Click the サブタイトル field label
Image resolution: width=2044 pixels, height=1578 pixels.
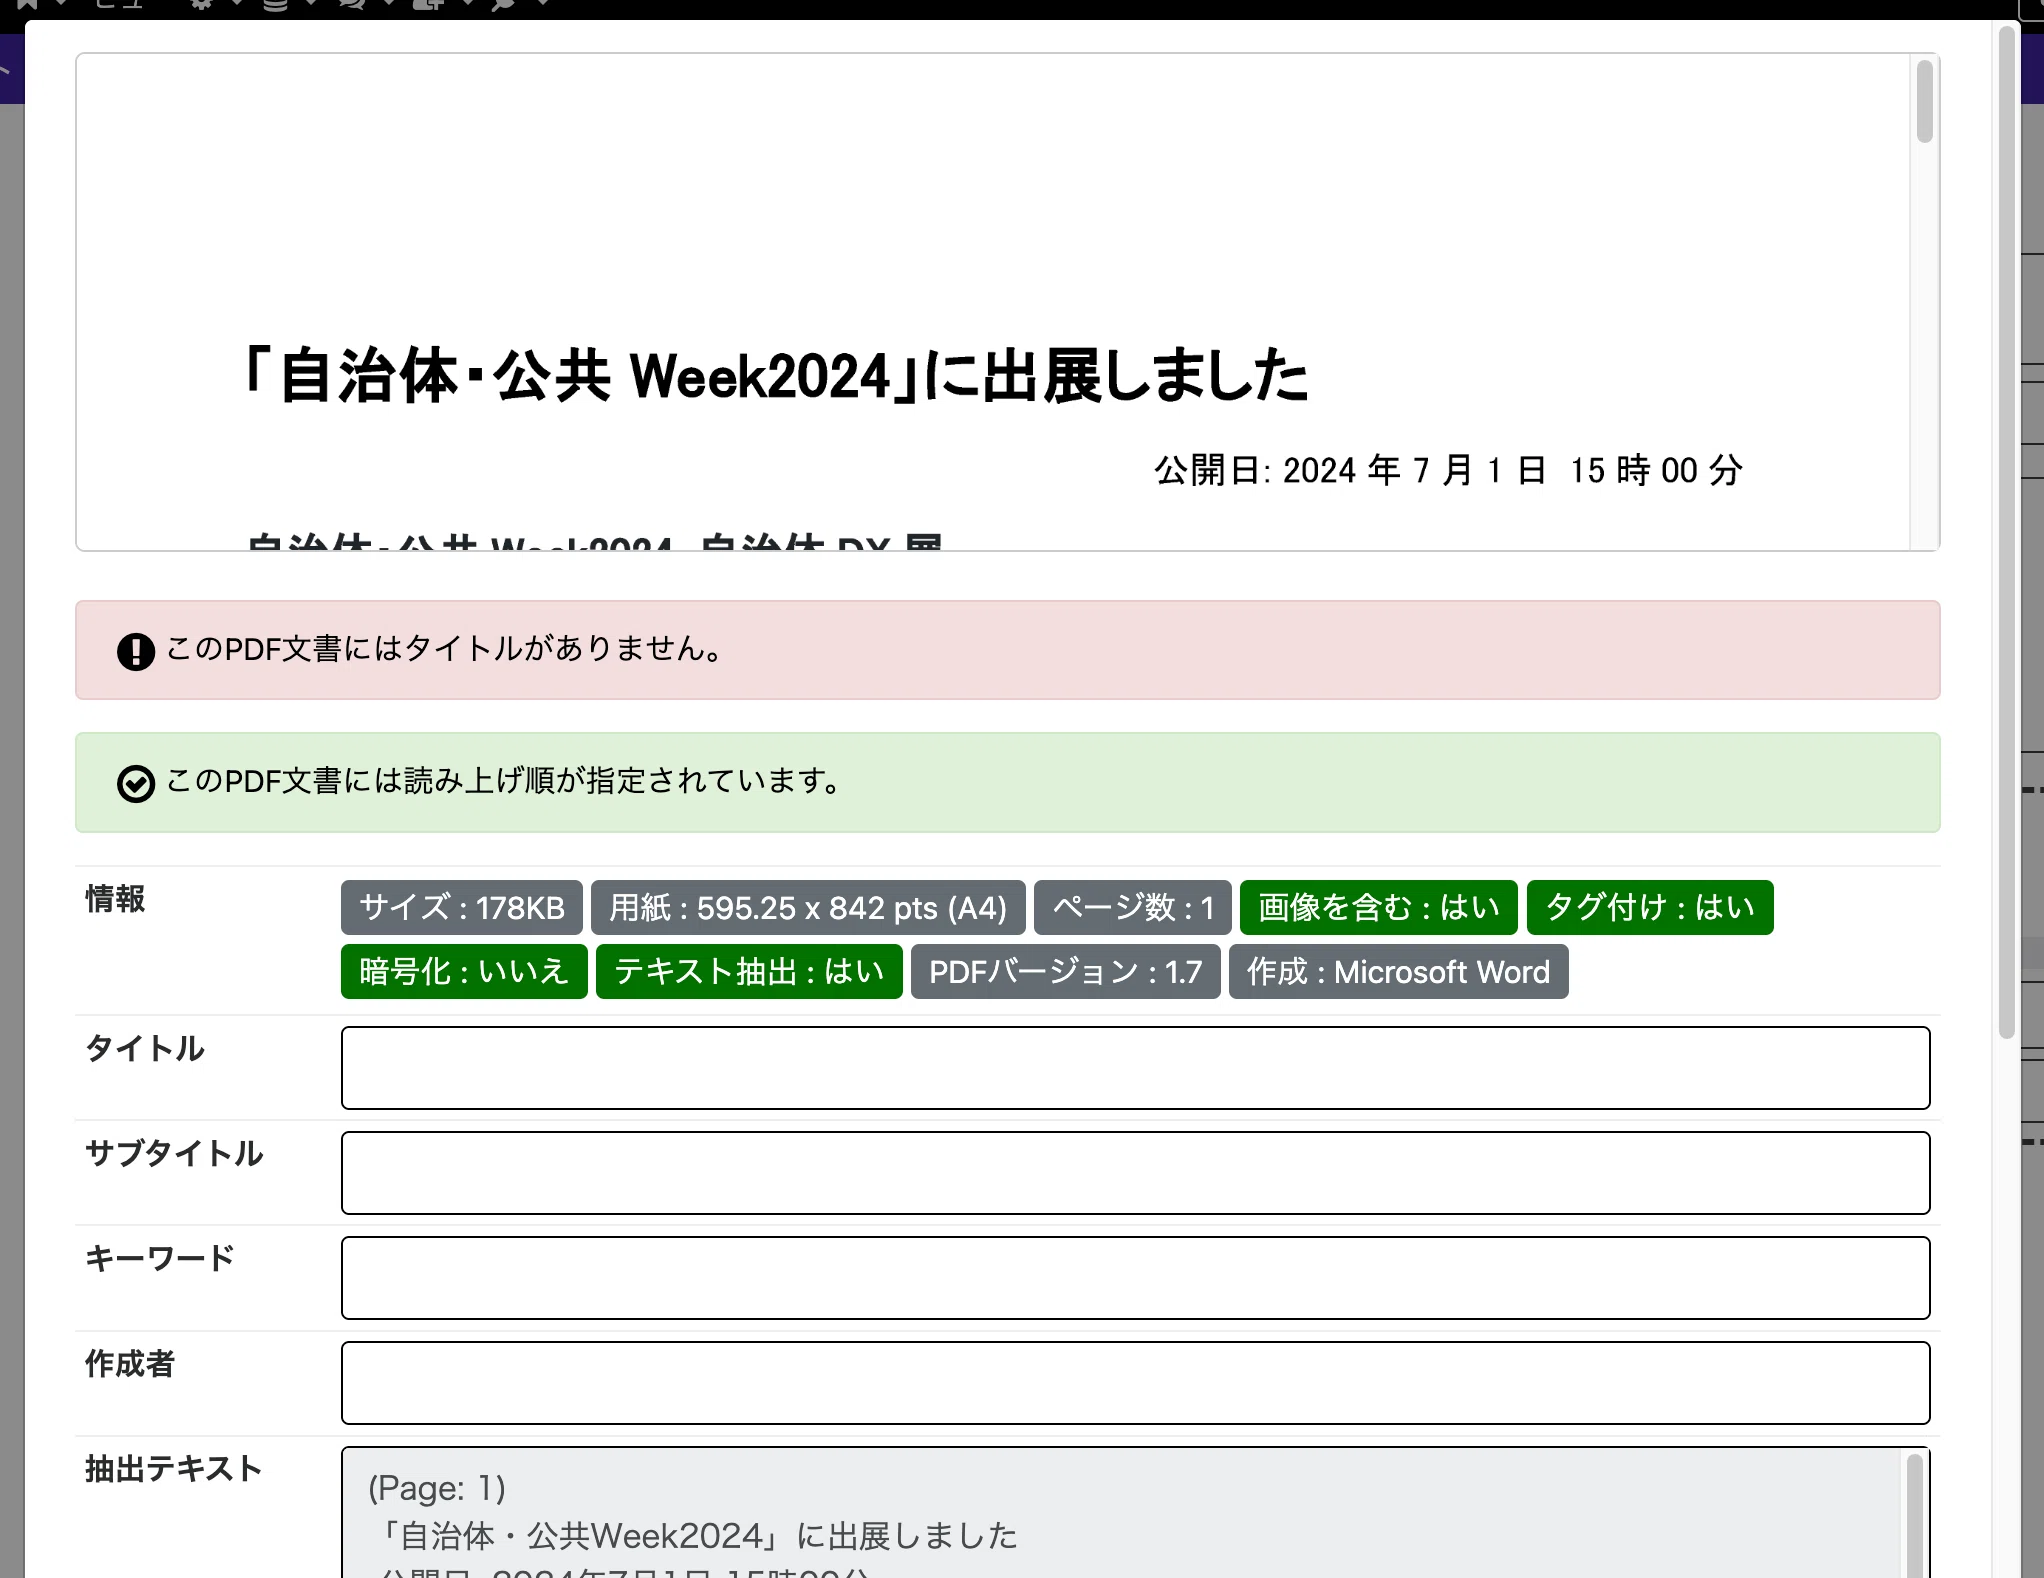174,1153
